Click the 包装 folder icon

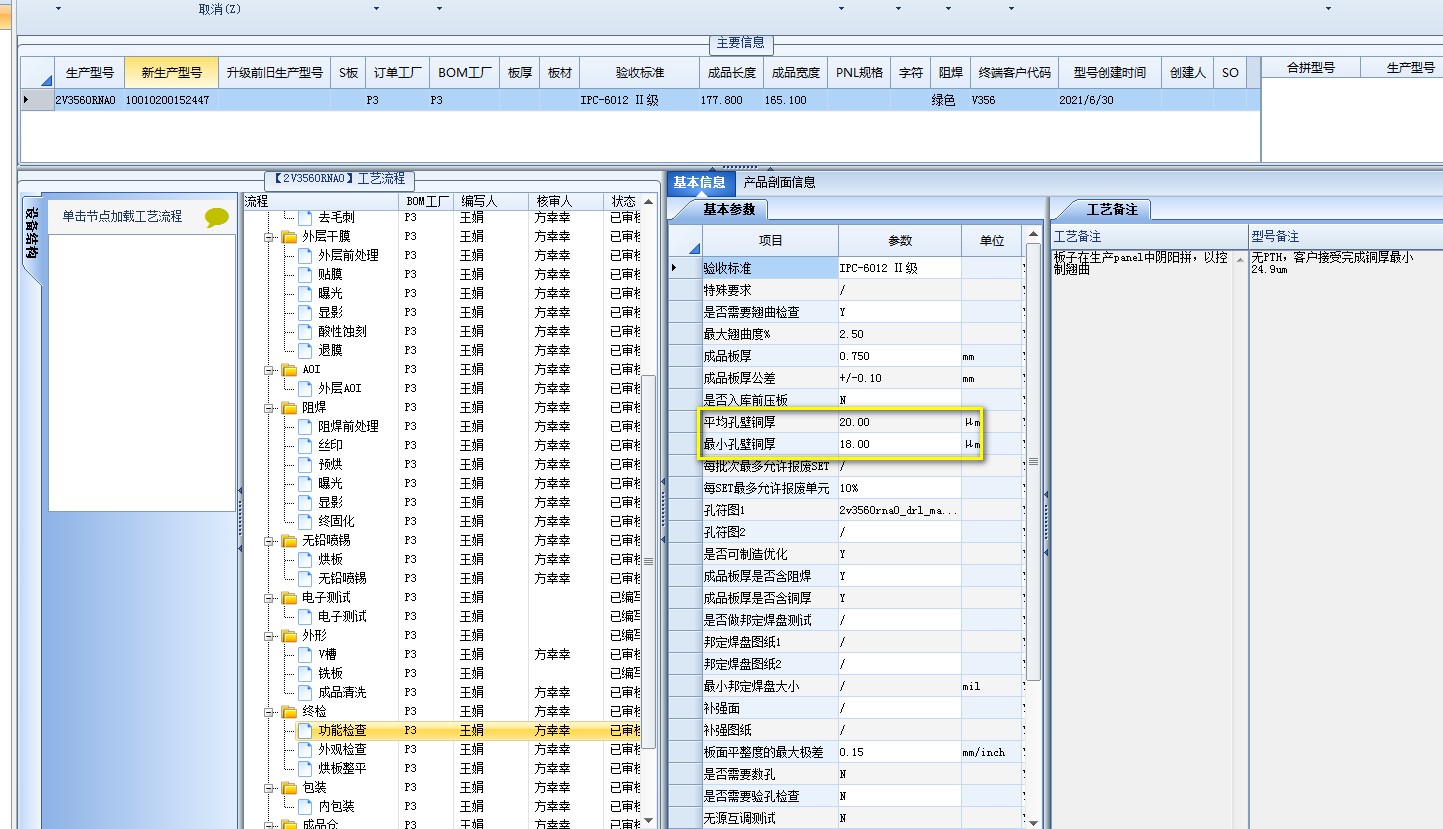[x=289, y=788]
